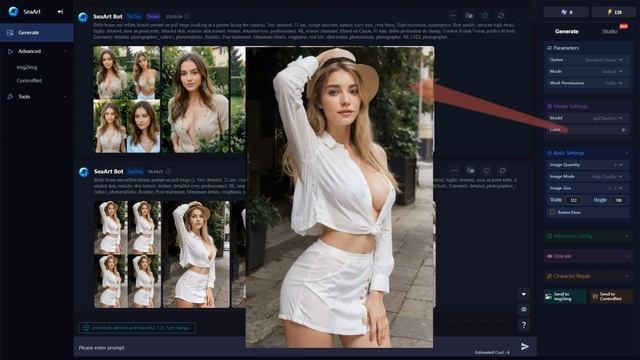Enable the Restore Face checkbox

click(552, 212)
